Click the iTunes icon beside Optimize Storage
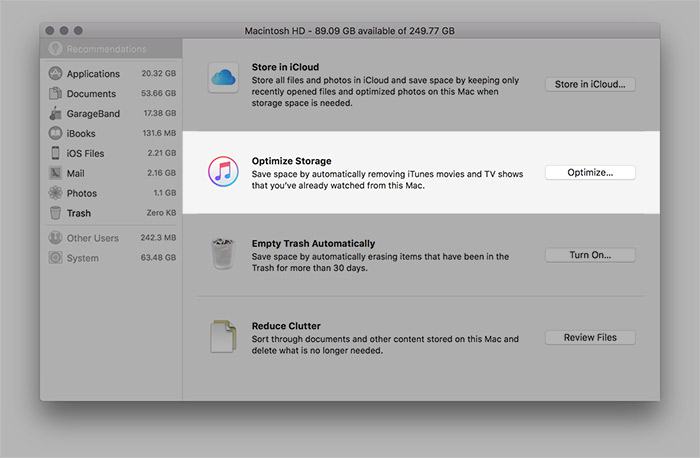The image size is (700, 458). 222,171
